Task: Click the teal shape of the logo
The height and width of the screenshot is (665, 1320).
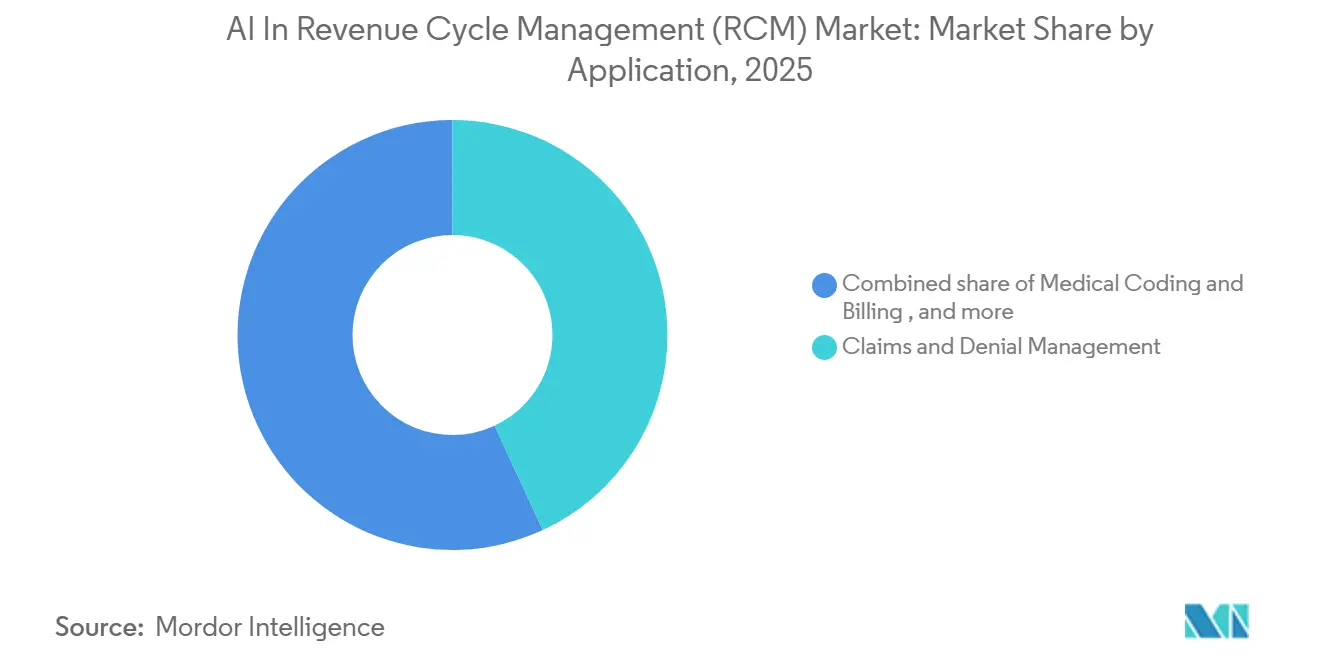Action: tap(1238, 621)
